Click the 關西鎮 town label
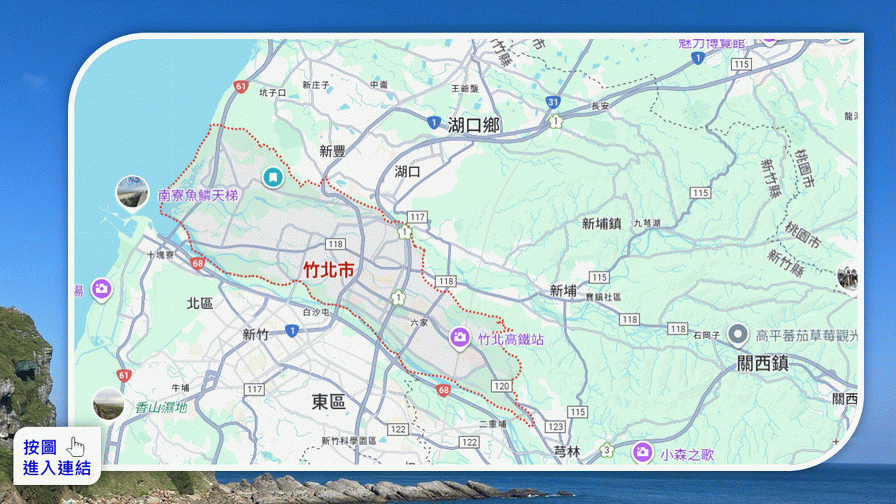This screenshot has height=504, width=896. pyautogui.click(x=762, y=364)
